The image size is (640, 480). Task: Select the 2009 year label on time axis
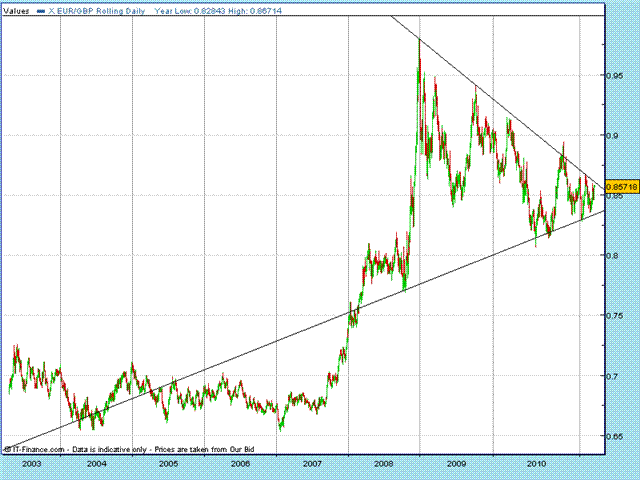pyautogui.click(x=456, y=465)
